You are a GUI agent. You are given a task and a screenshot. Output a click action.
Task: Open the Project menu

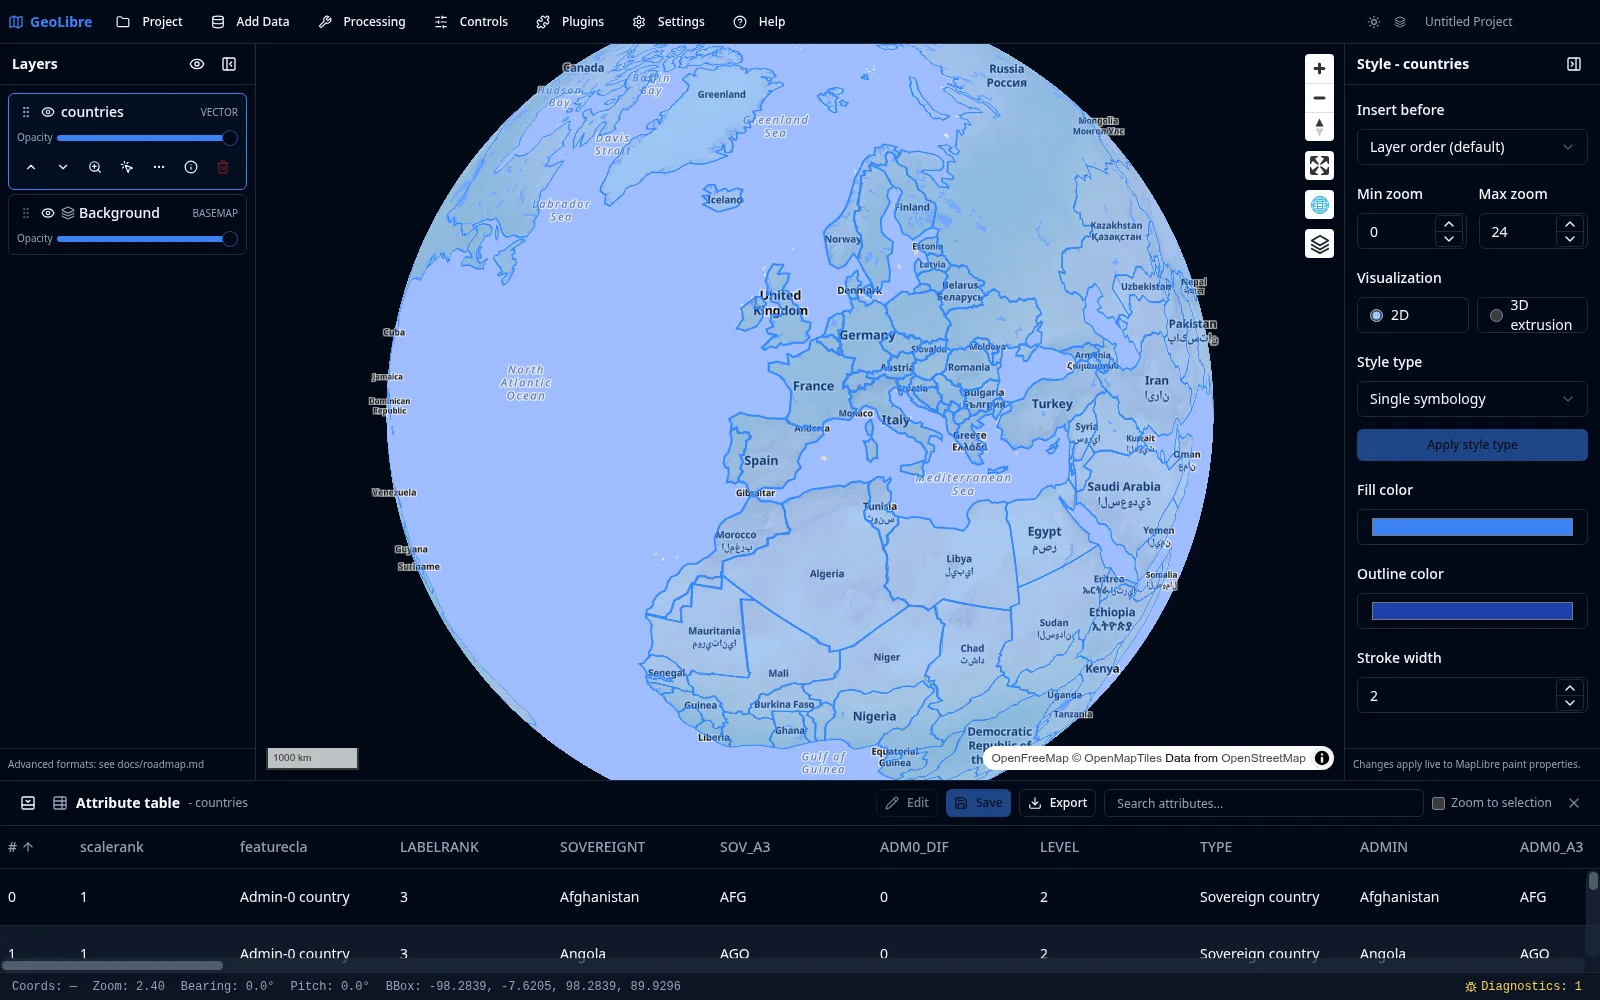(150, 21)
